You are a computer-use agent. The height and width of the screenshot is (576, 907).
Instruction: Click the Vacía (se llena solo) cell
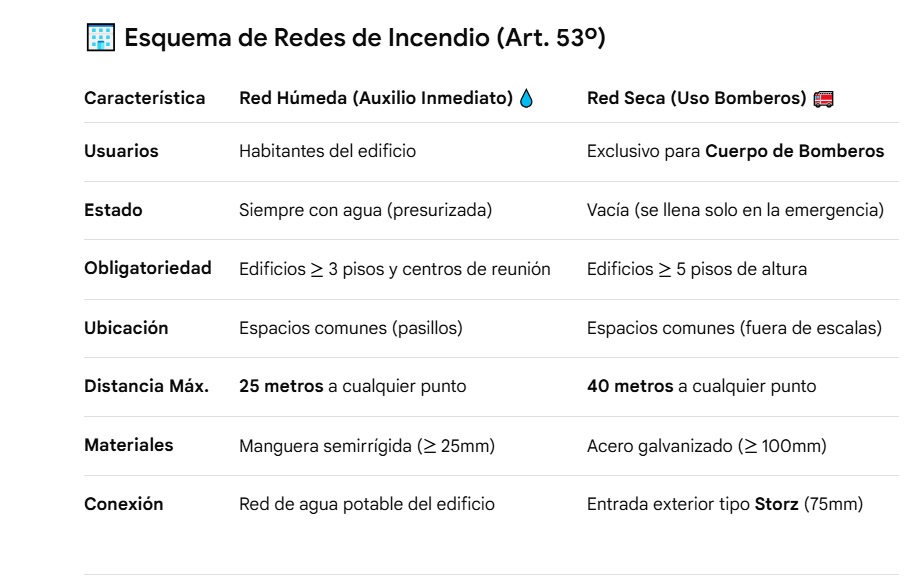point(735,210)
